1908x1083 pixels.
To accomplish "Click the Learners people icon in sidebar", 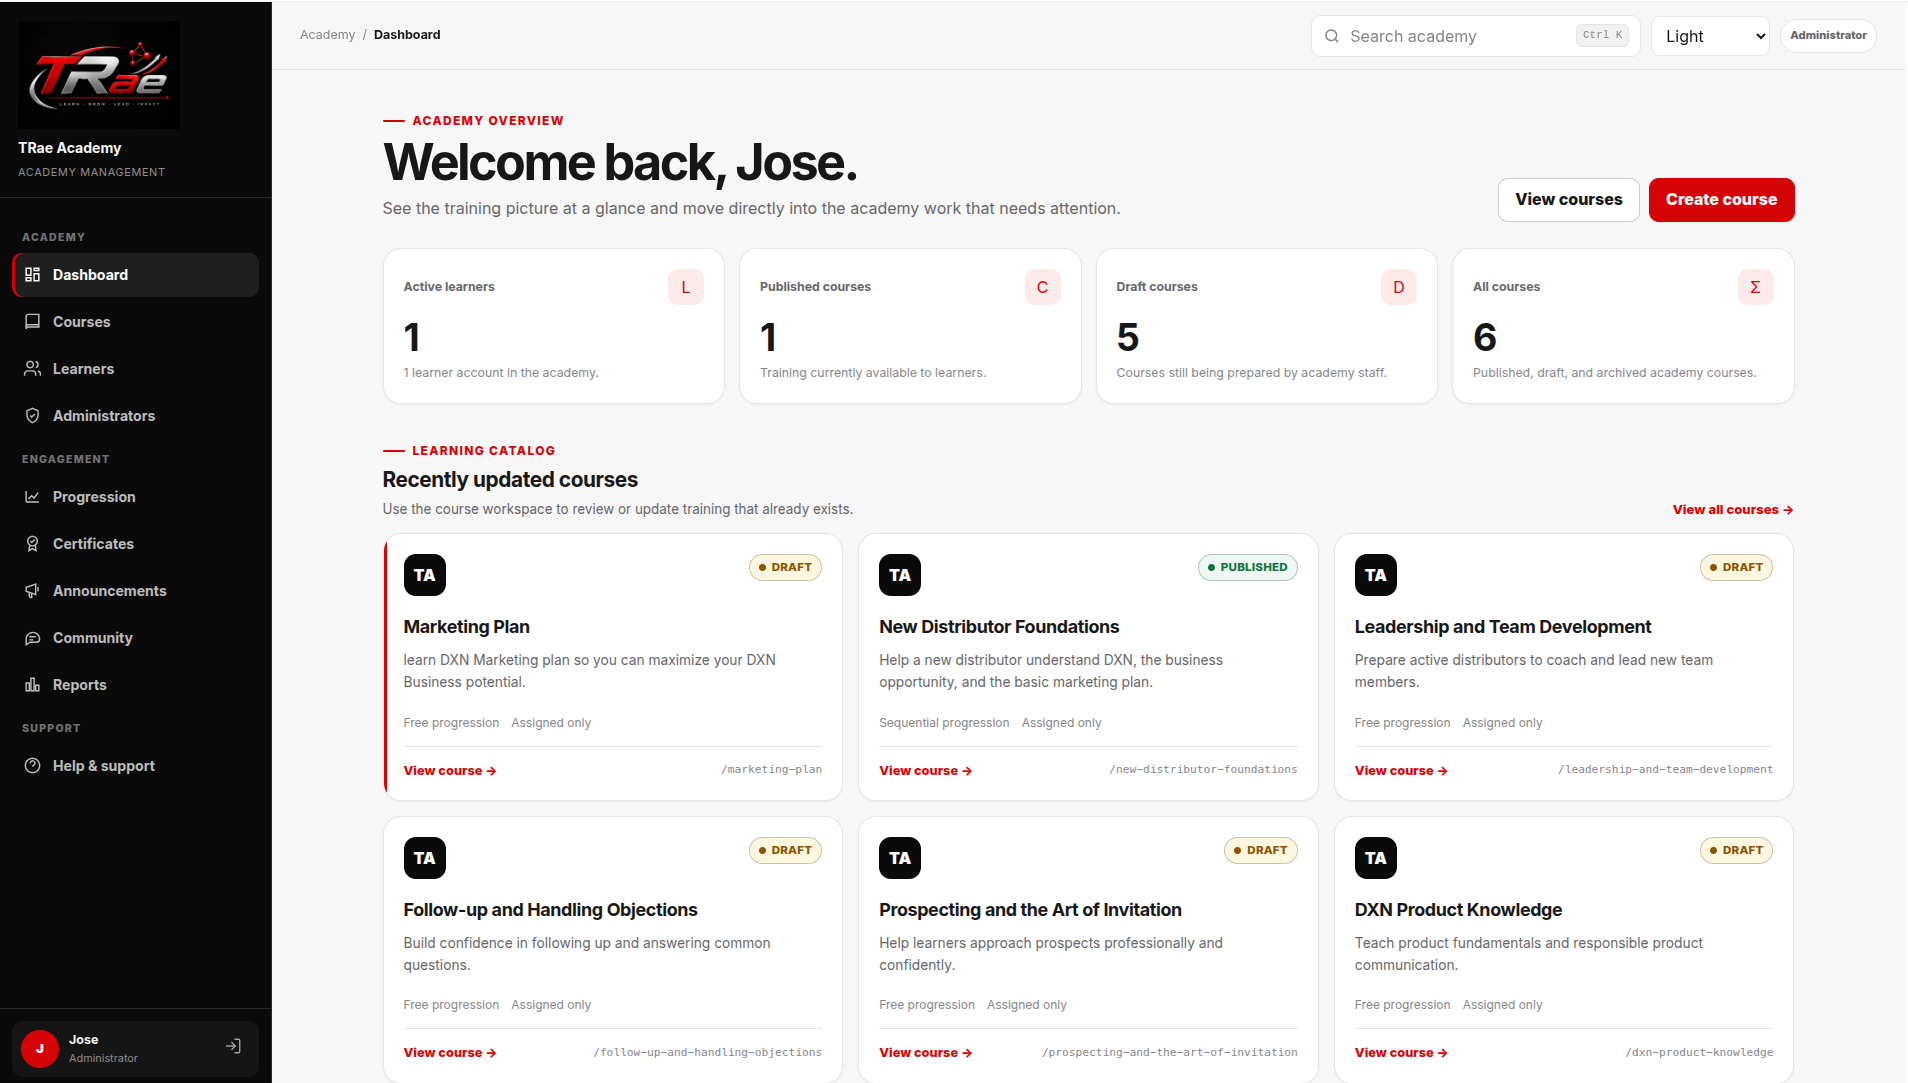I will 32,369.
